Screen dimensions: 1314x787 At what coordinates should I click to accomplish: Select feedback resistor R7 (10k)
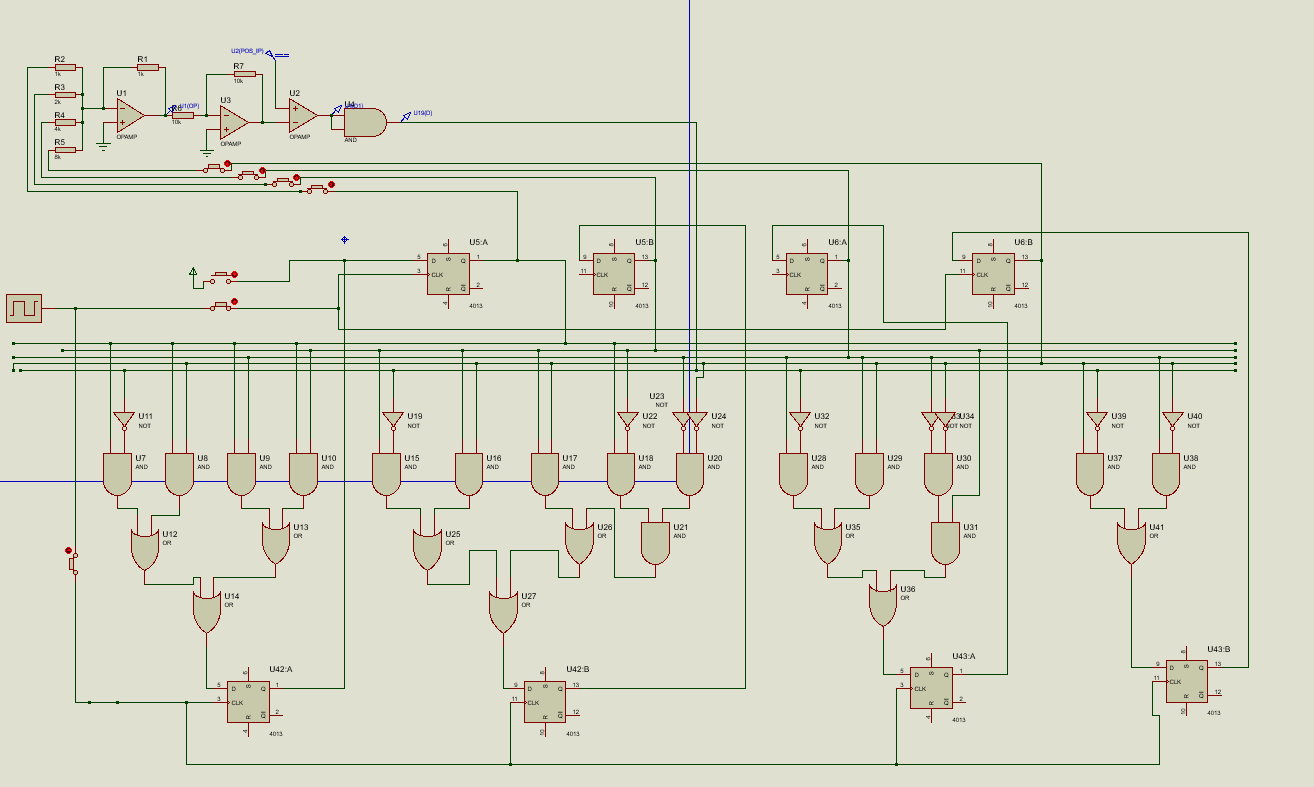click(x=245, y=74)
